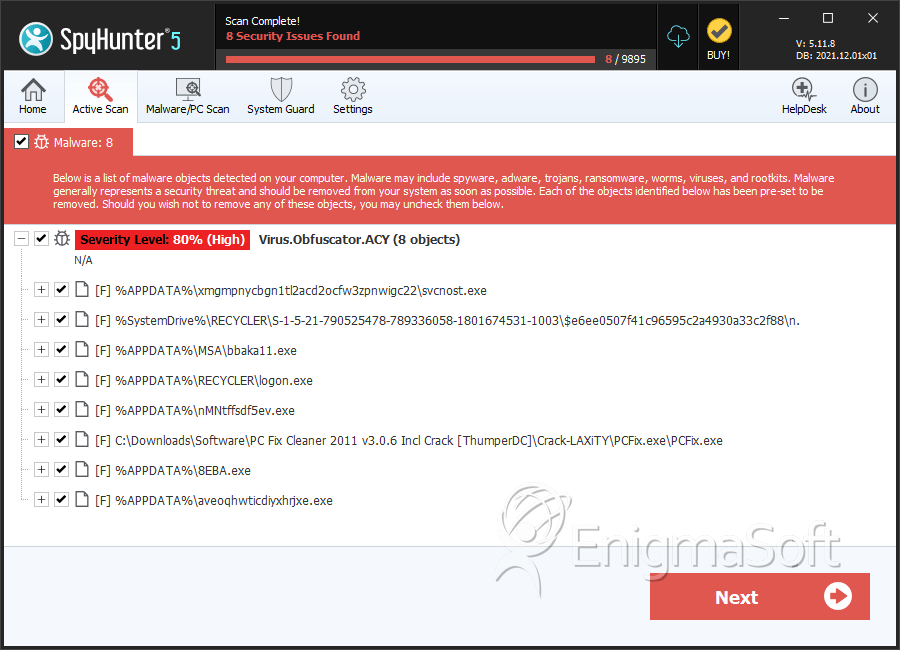Click the Next button
Viewport: 900px width, 650px height.
coord(759,597)
